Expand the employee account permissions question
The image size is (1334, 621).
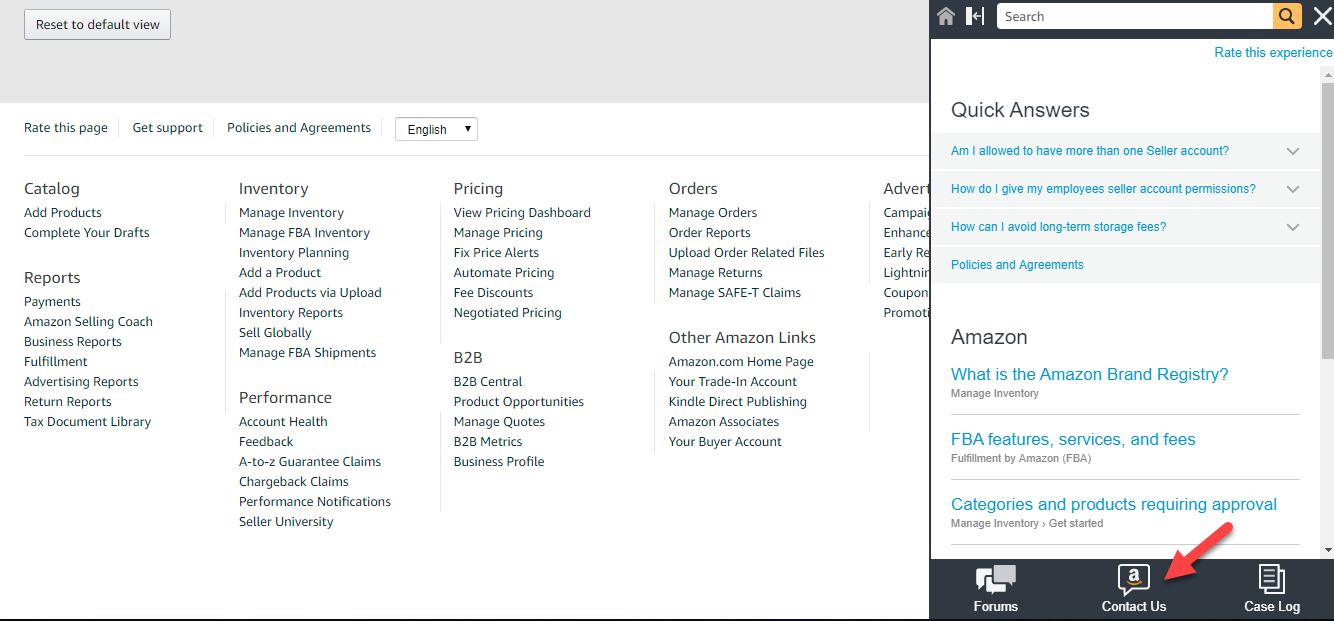click(x=1292, y=189)
